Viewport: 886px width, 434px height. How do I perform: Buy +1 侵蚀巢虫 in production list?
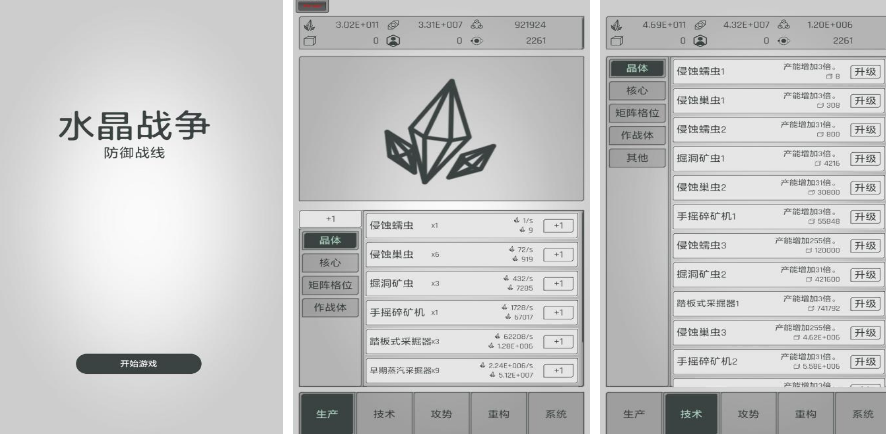558,255
